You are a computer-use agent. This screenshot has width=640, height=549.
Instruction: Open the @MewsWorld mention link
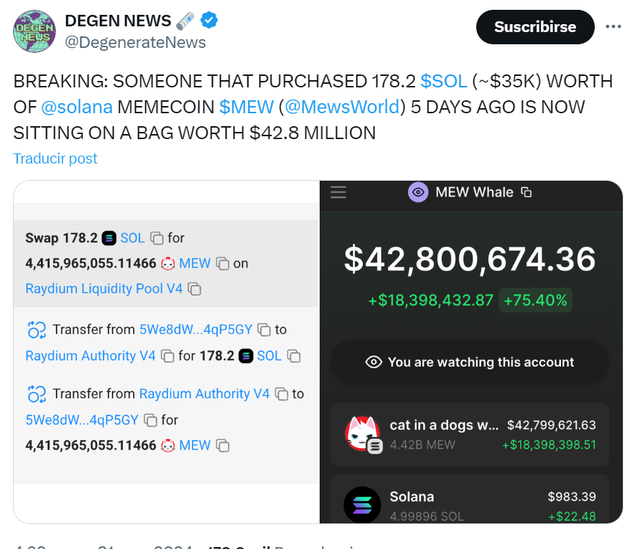point(342,107)
